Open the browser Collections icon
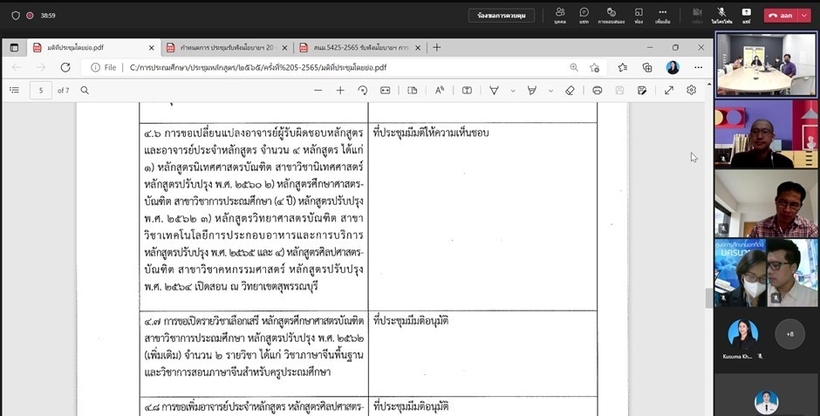This screenshot has width=820, height=416. click(x=647, y=68)
